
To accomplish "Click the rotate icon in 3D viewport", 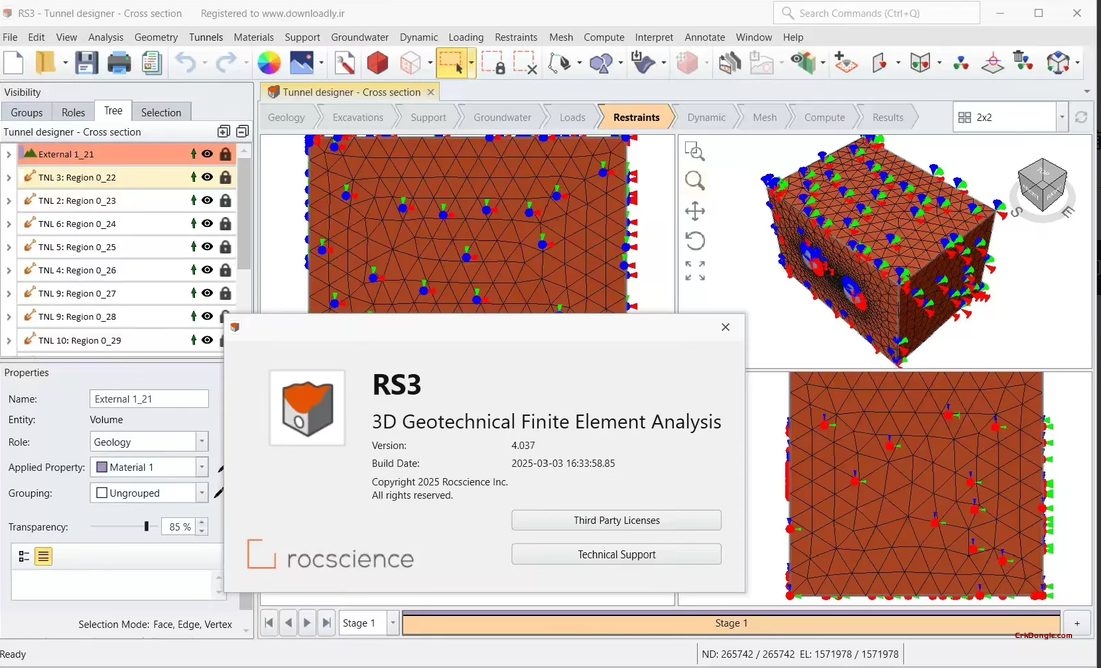I will click(694, 241).
